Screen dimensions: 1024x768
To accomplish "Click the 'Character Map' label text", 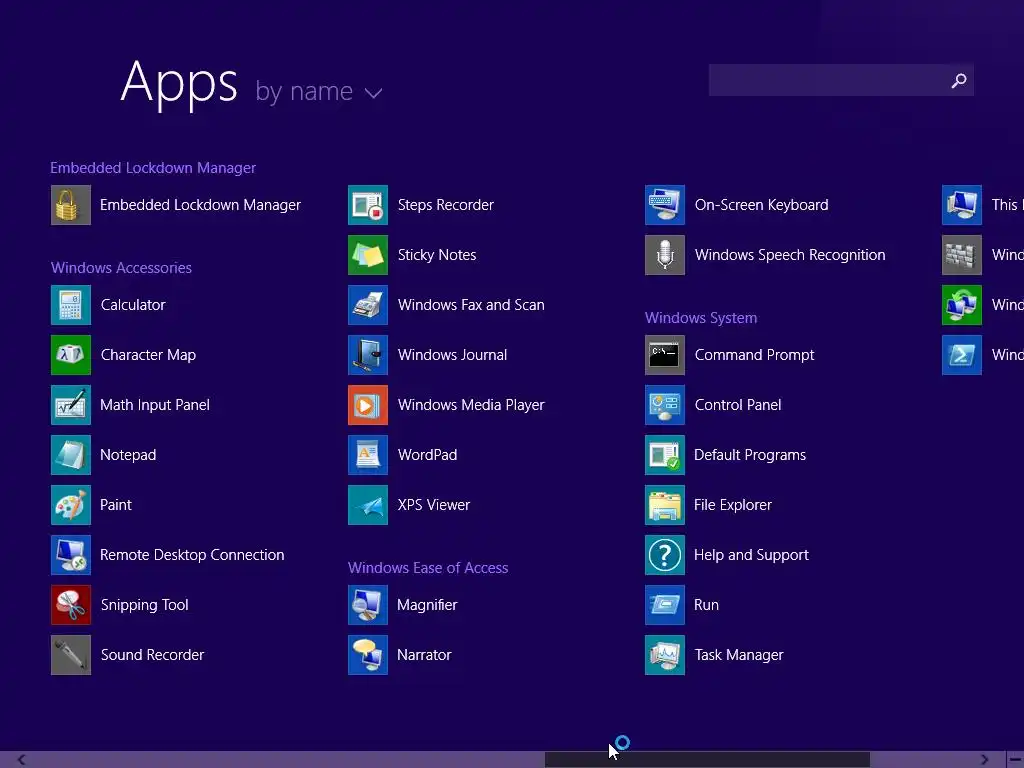I will point(148,355).
